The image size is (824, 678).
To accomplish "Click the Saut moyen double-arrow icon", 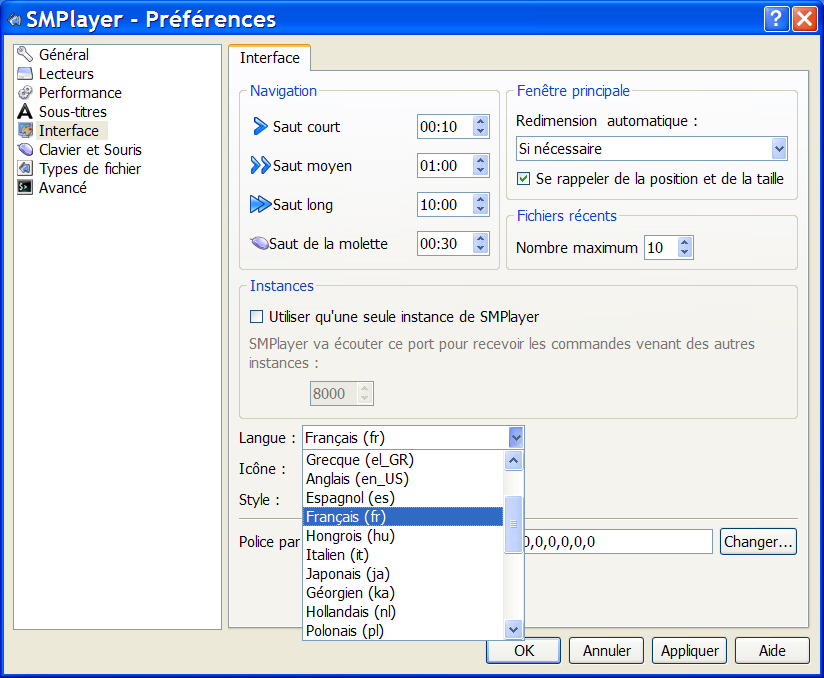I will [261, 165].
